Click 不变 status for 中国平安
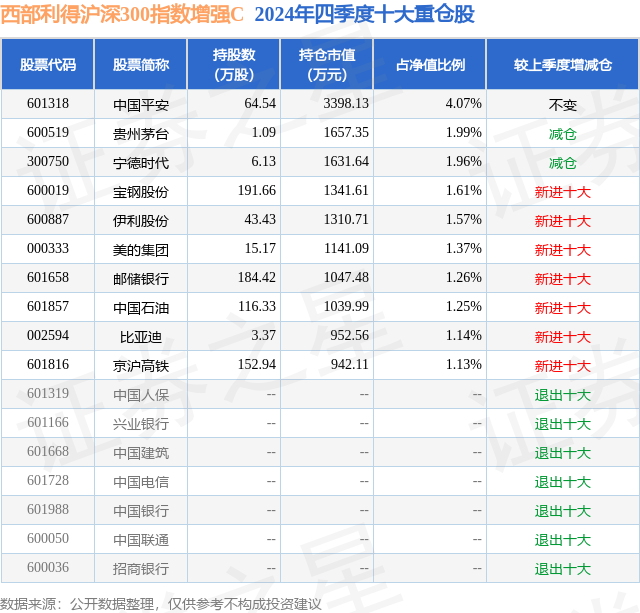Image resolution: width=640 pixels, height=613 pixels. tap(562, 104)
